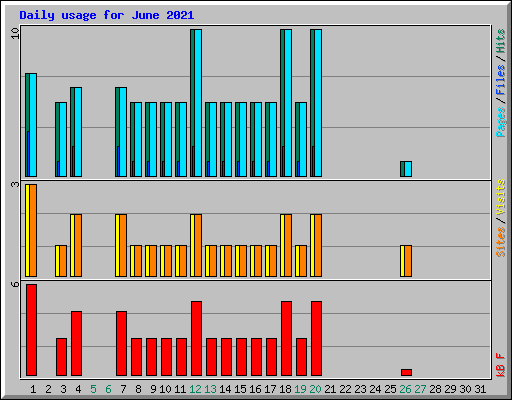Image resolution: width=512 pixels, height=400 pixels.
Task: Select day label 24 on the x-axis
Action: [x=375, y=389]
